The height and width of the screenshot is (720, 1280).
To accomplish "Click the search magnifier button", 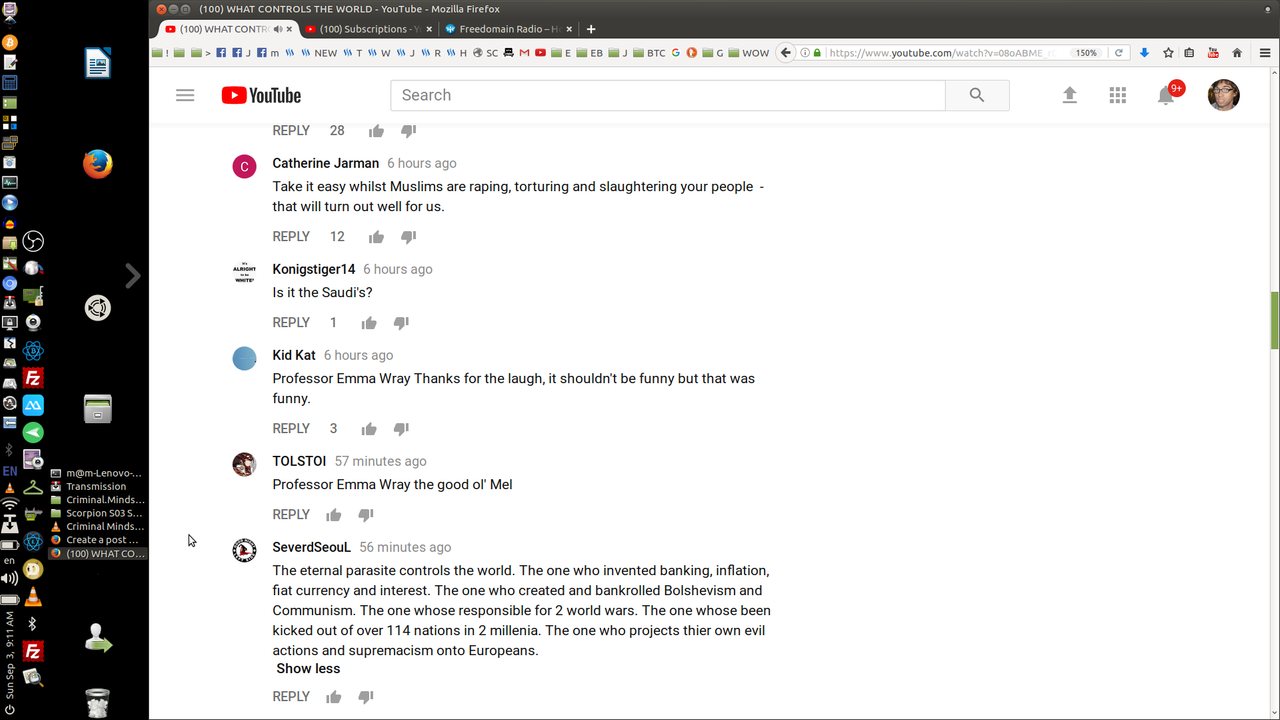I will (977, 95).
